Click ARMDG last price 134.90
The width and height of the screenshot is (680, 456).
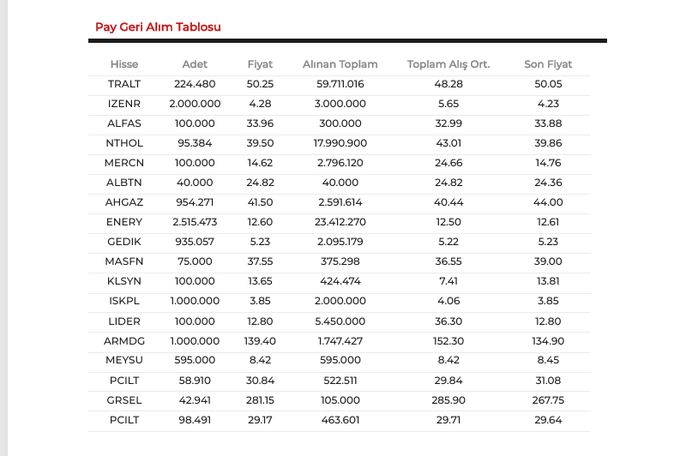[x=548, y=341]
